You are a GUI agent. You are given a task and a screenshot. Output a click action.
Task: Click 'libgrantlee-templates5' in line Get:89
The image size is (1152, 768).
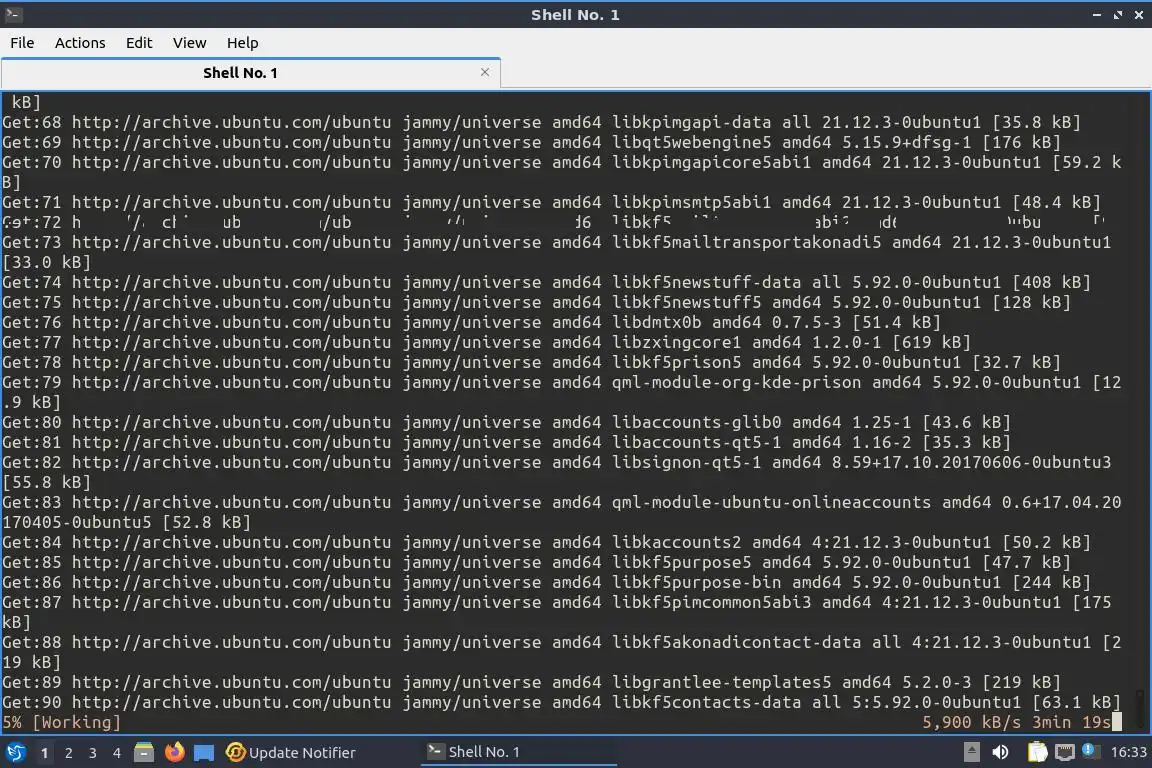(x=721, y=682)
